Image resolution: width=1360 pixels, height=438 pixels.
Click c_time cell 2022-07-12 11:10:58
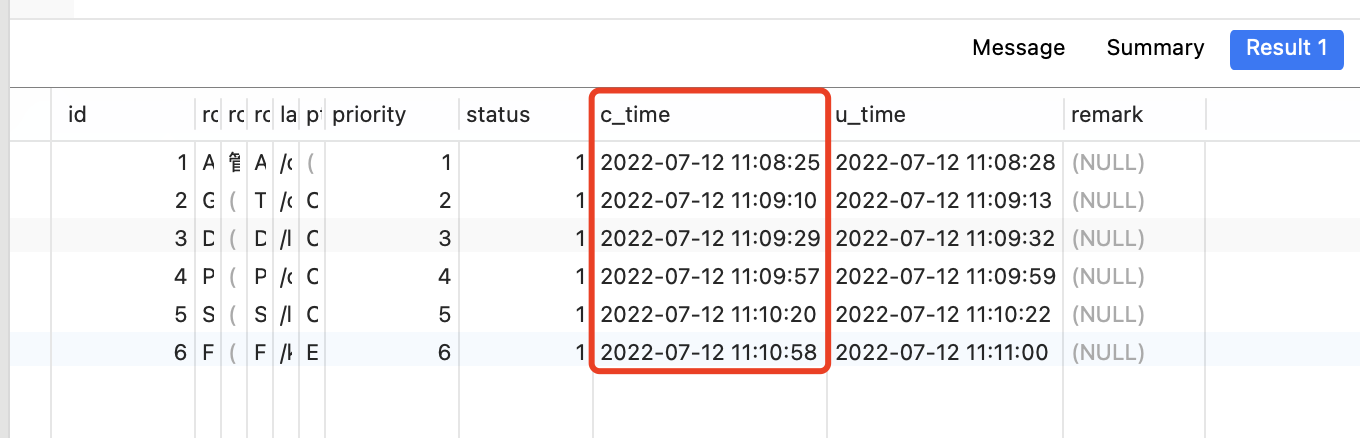click(x=709, y=353)
